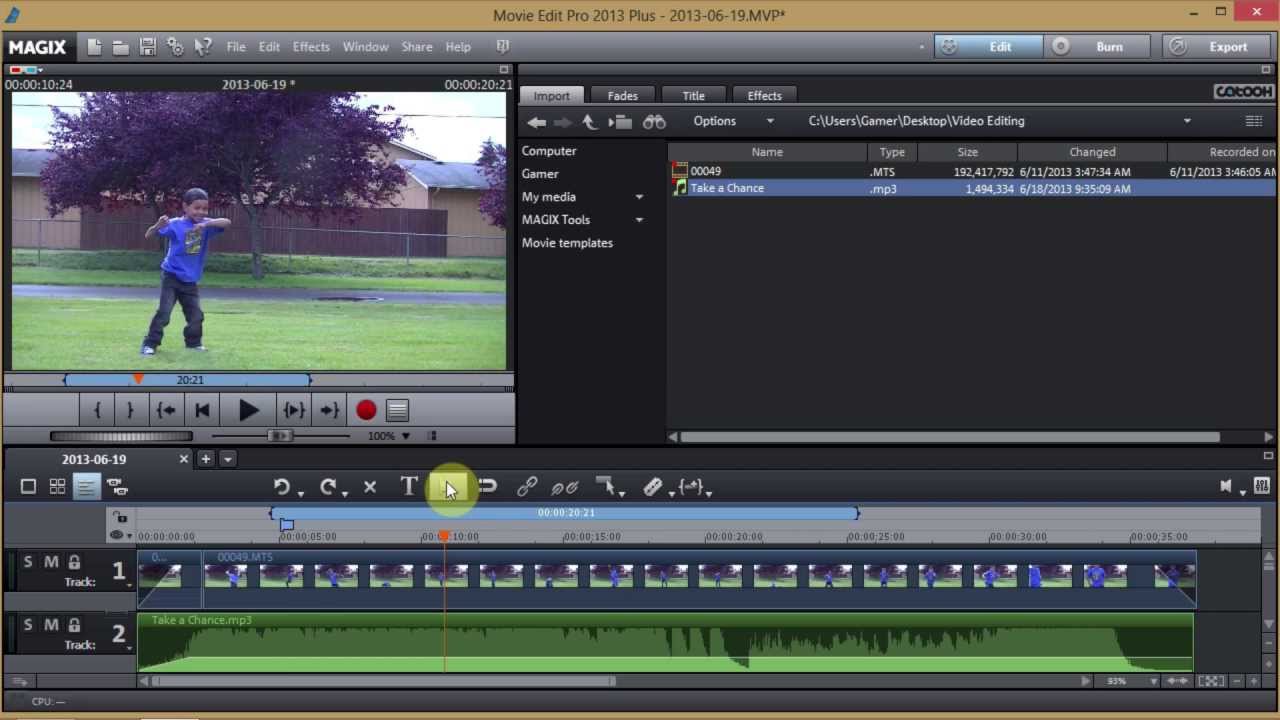The image size is (1280, 720).
Task: Mute track 1 with the M button
Action: click(x=51, y=562)
